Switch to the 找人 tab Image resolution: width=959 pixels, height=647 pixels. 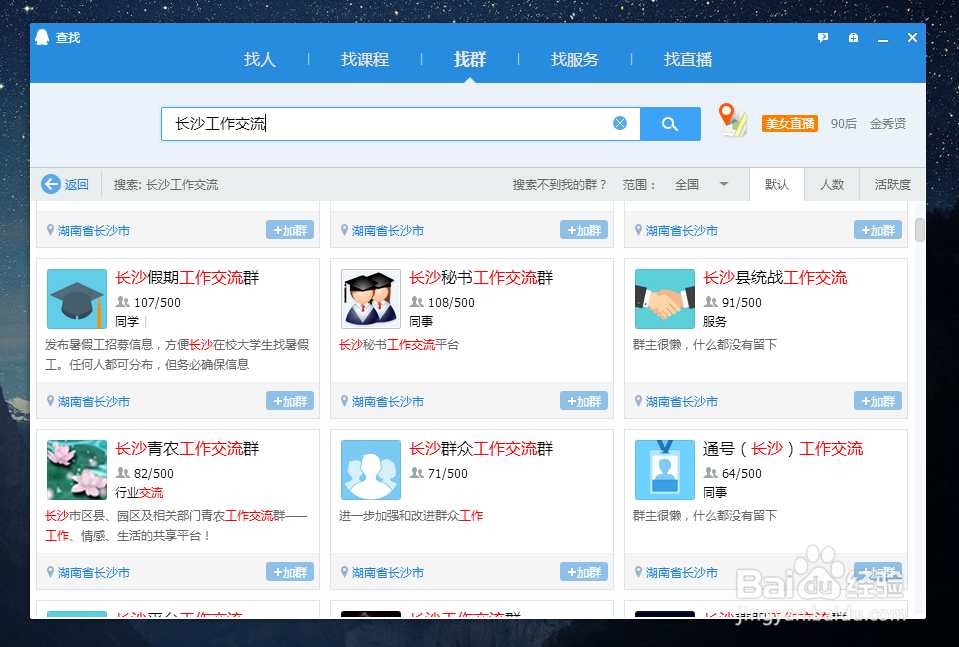pos(259,59)
